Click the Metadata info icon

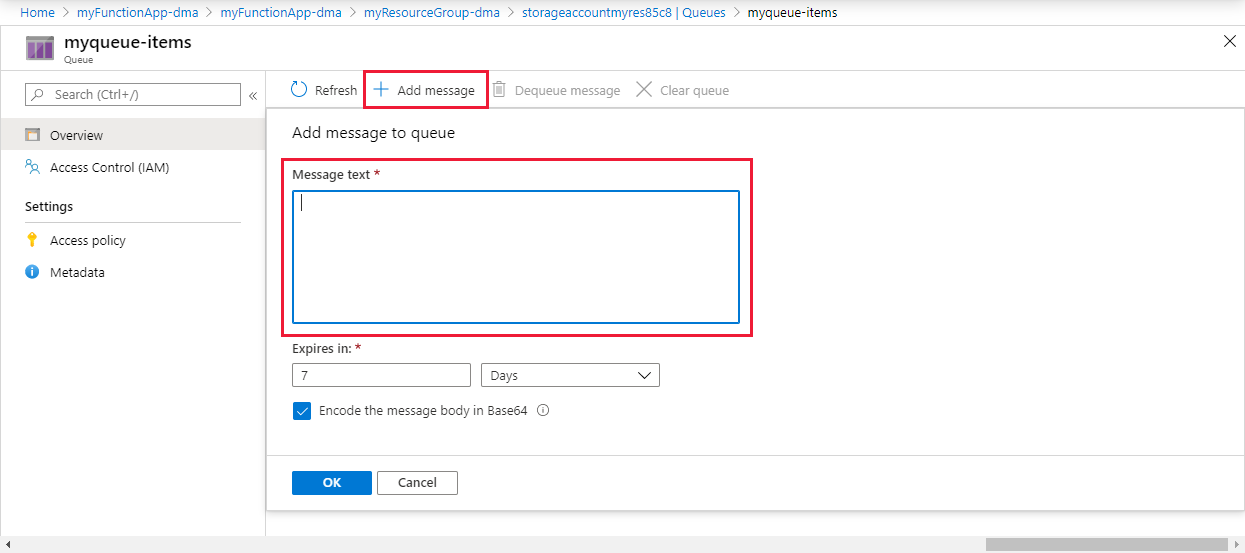(32, 272)
